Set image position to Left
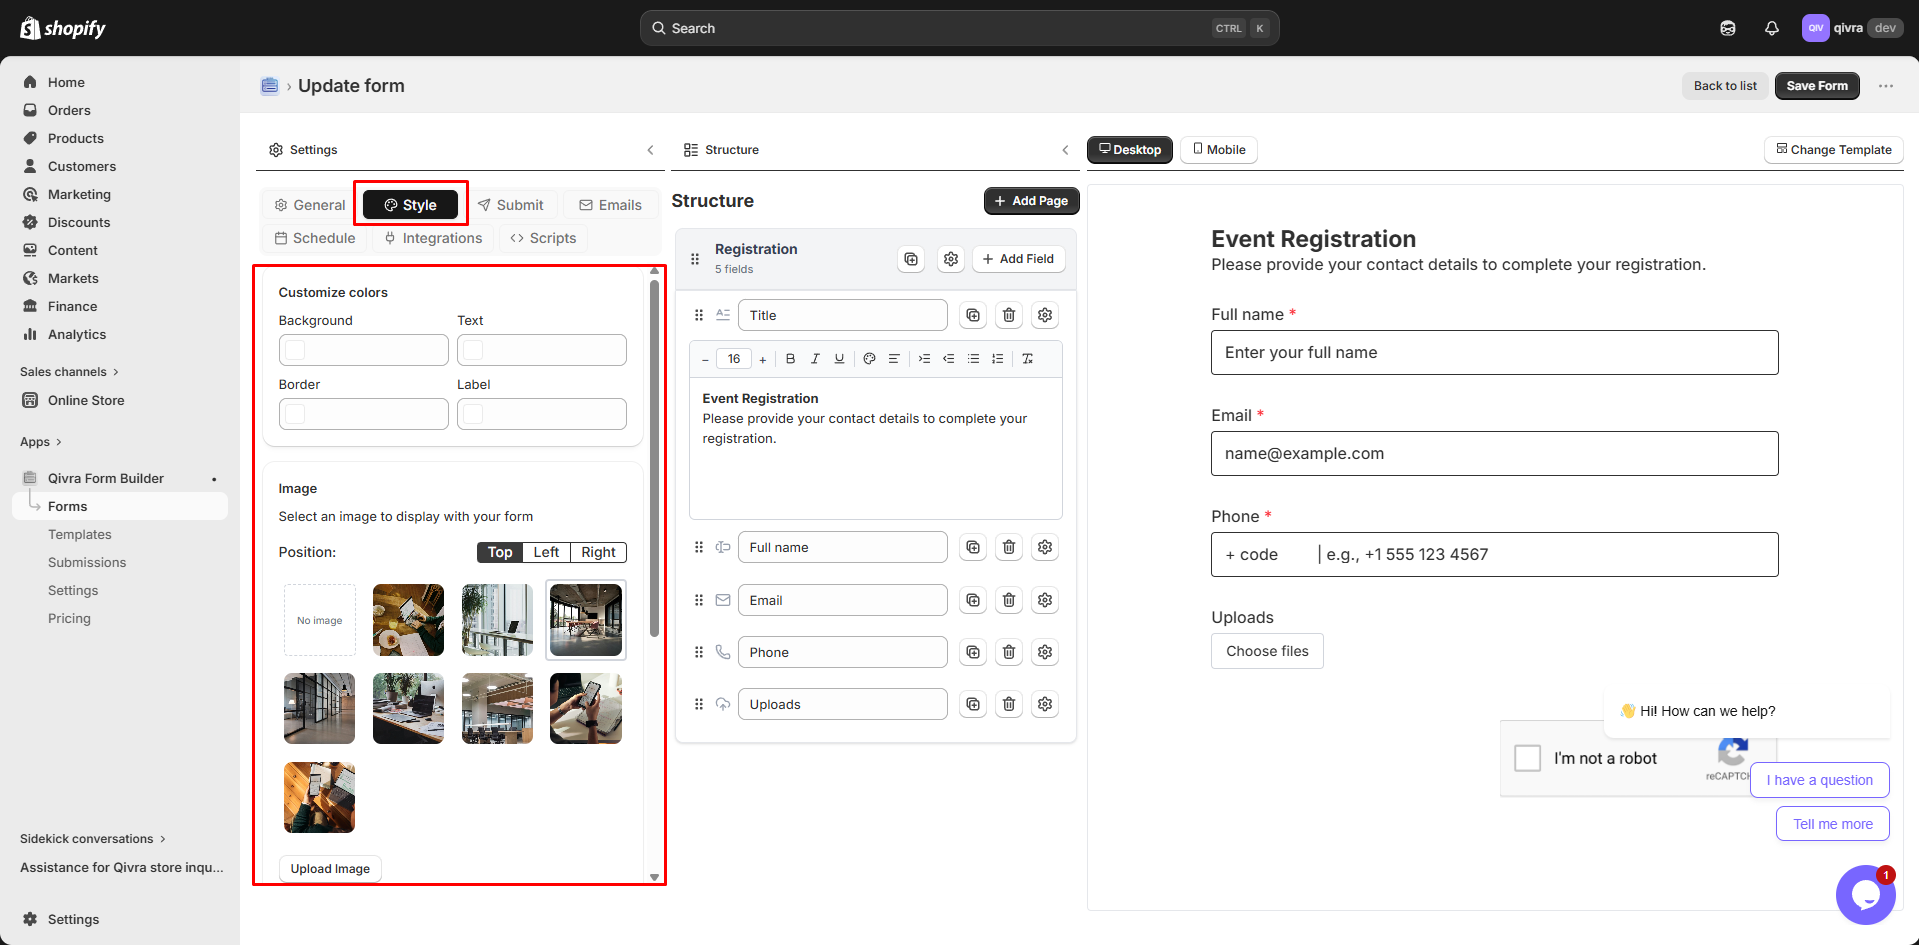Screen dimensions: 1919x945 tap(546, 552)
